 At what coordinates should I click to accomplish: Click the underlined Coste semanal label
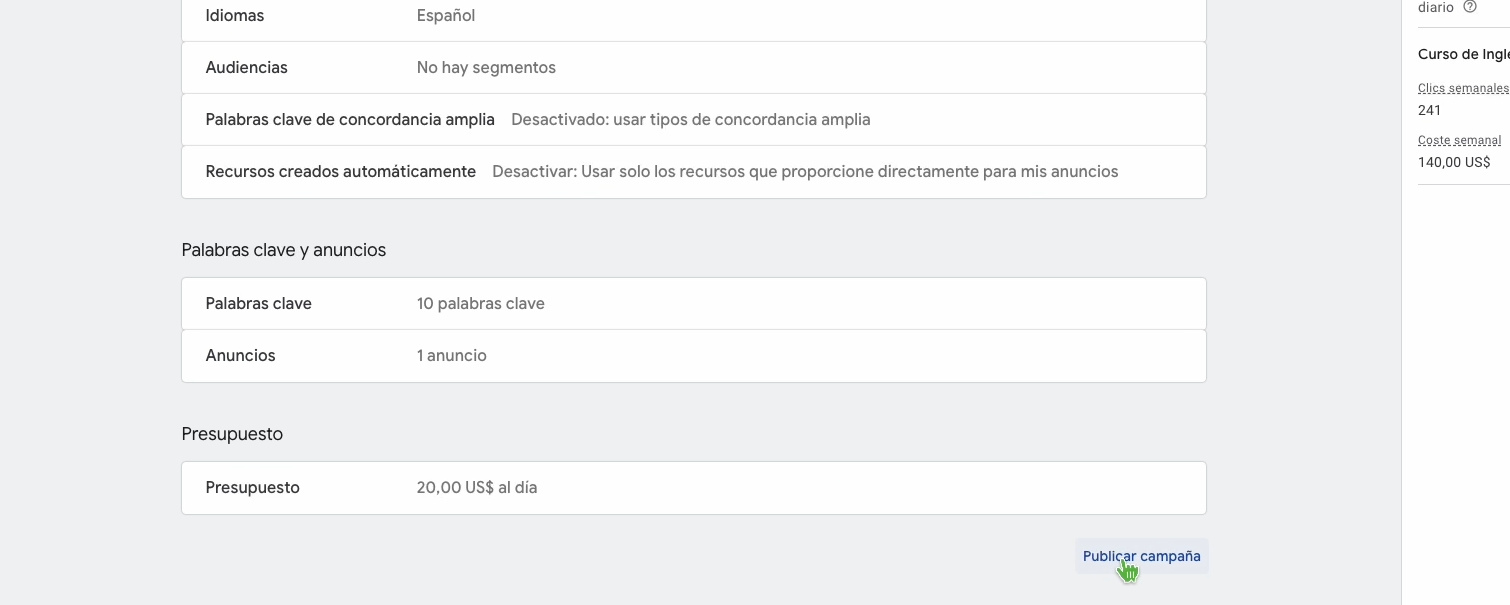[1460, 141]
